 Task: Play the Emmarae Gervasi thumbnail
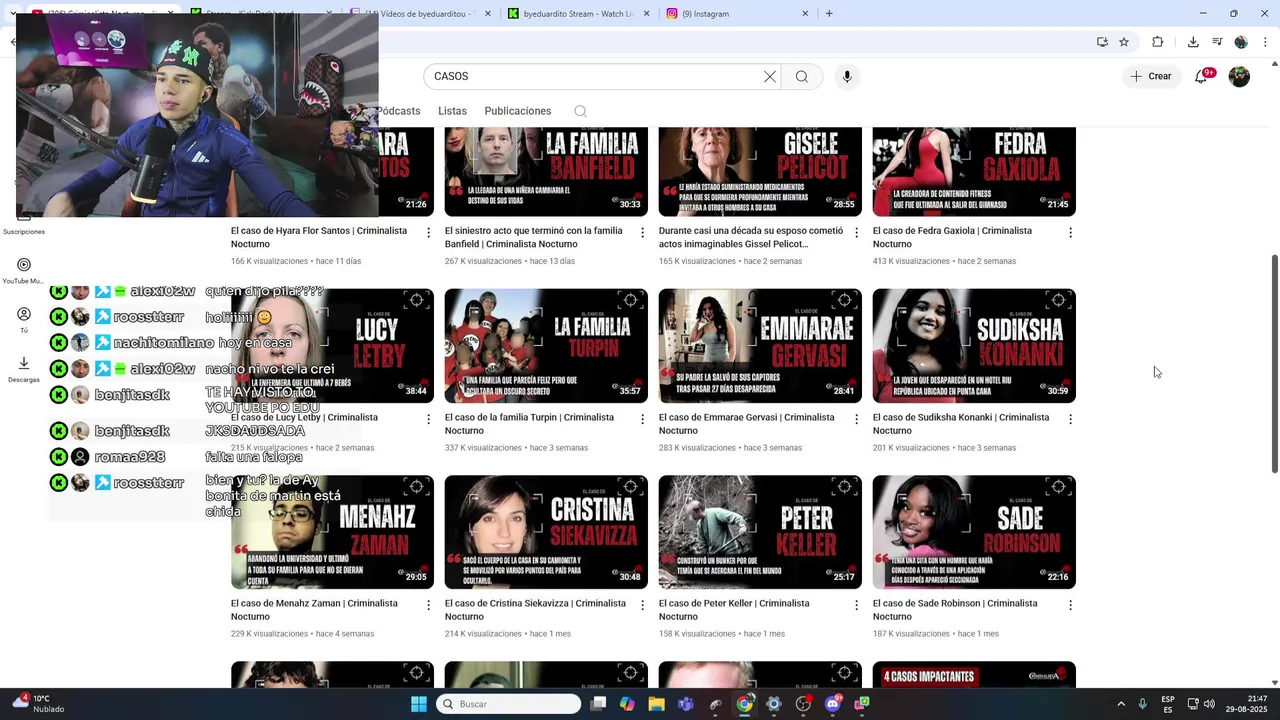pos(760,346)
